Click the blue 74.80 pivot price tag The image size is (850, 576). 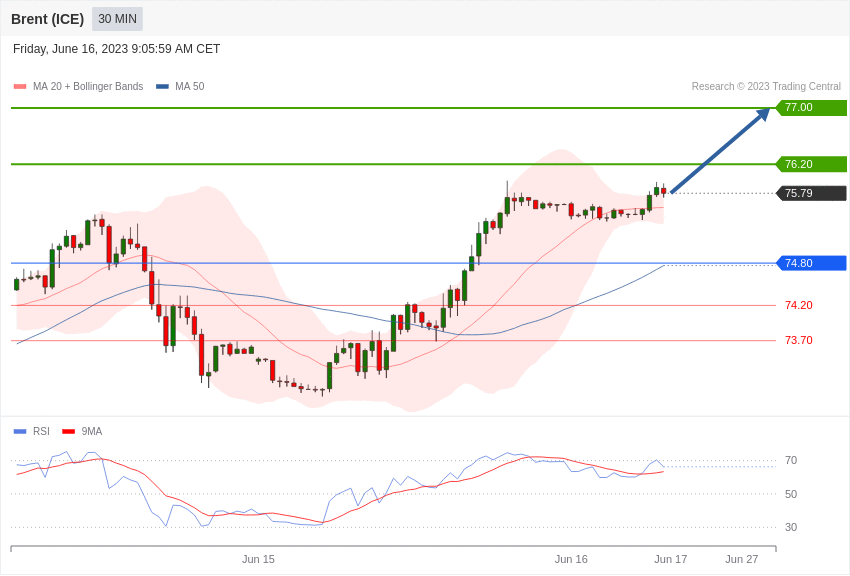811,263
